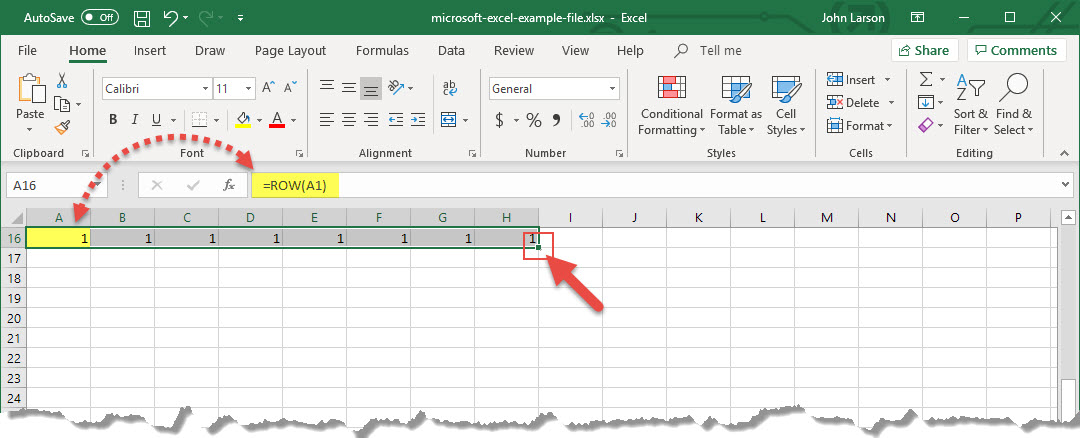Click the Wrap Text icon

click(449, 89)
